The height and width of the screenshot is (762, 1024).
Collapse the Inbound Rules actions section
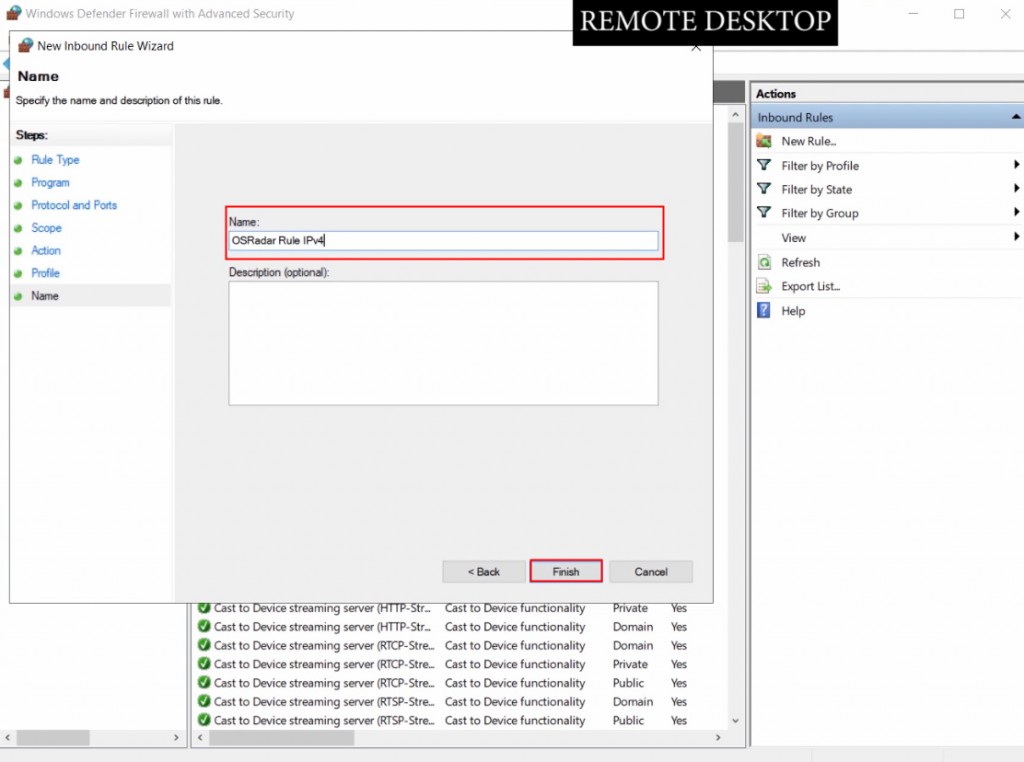(x=1016, y=117)
